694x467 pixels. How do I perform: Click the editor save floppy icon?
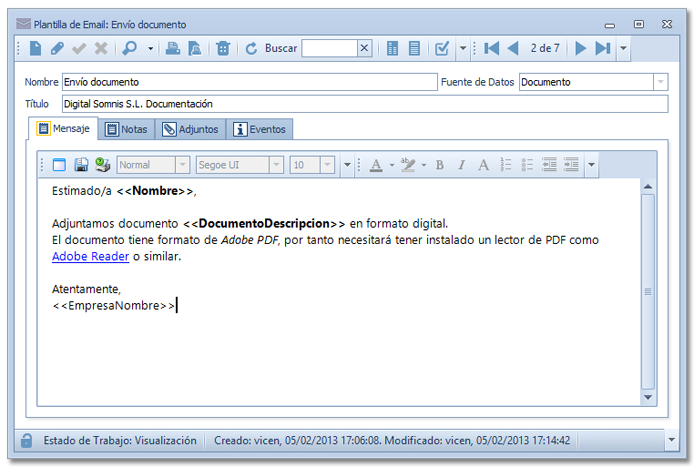pyautogui.click(x=81, y=165)
